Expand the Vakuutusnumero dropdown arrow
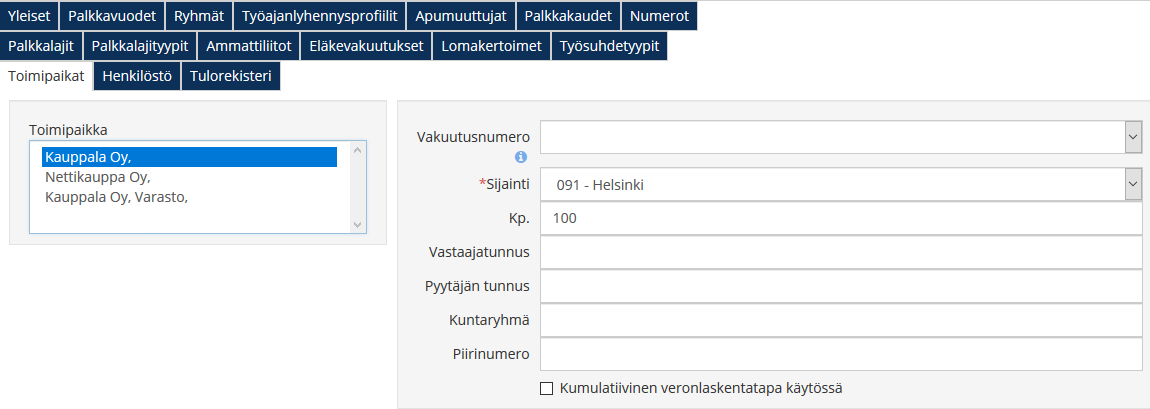The height and width of the screenshot is (409, 1150). point(1133,136)
